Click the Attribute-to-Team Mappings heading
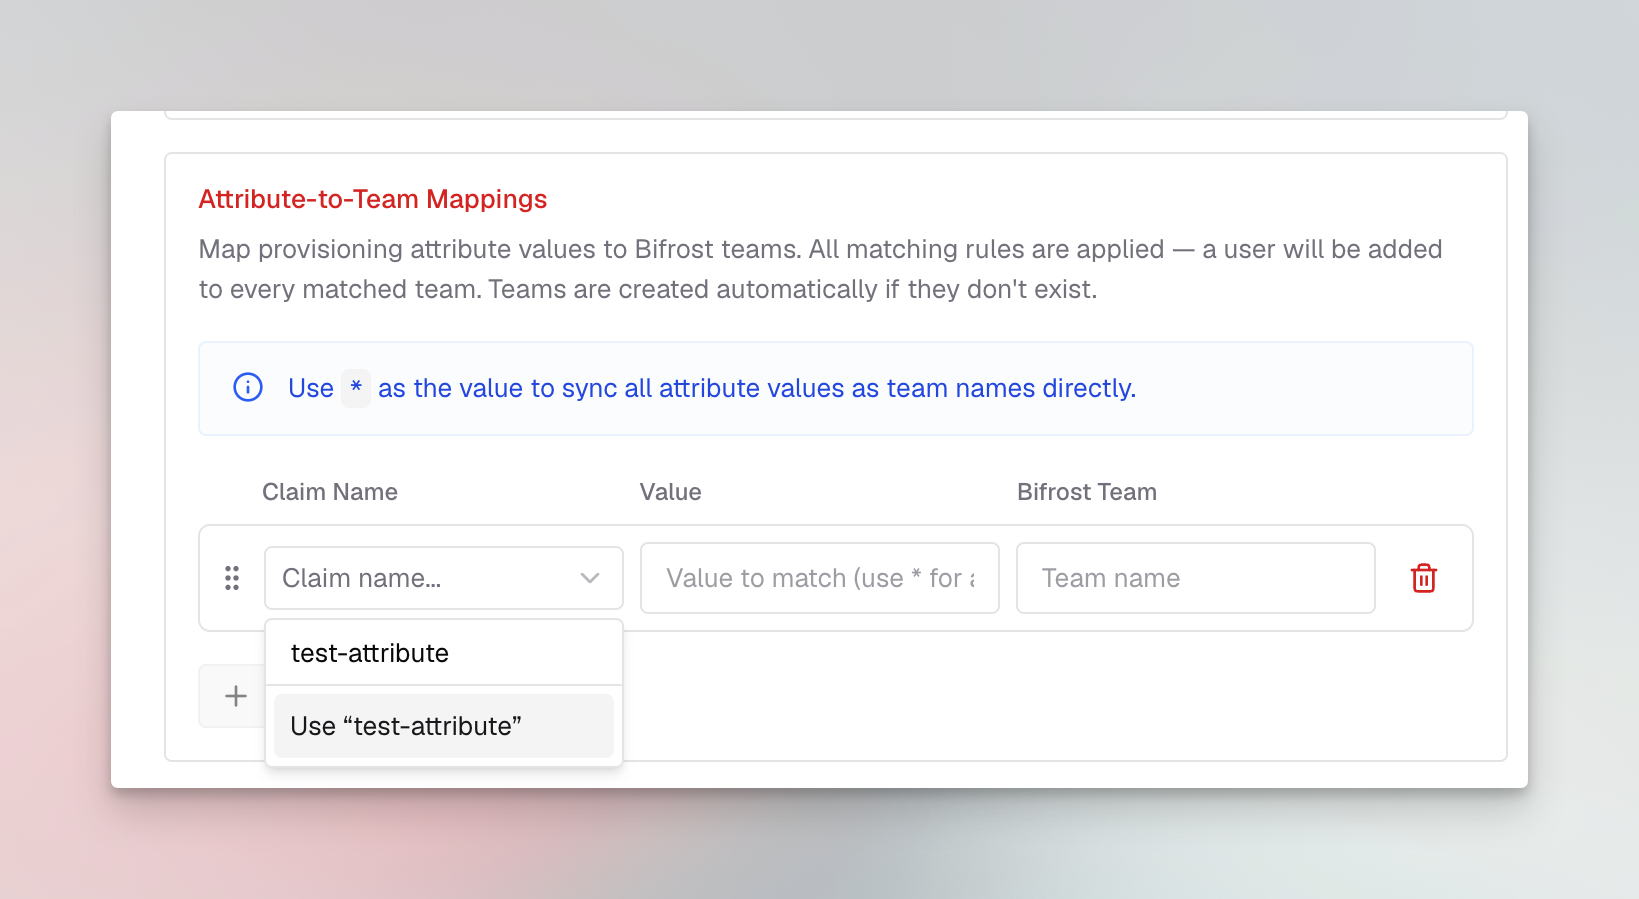The image size is (1639, 899). click(x=373, y=199)
